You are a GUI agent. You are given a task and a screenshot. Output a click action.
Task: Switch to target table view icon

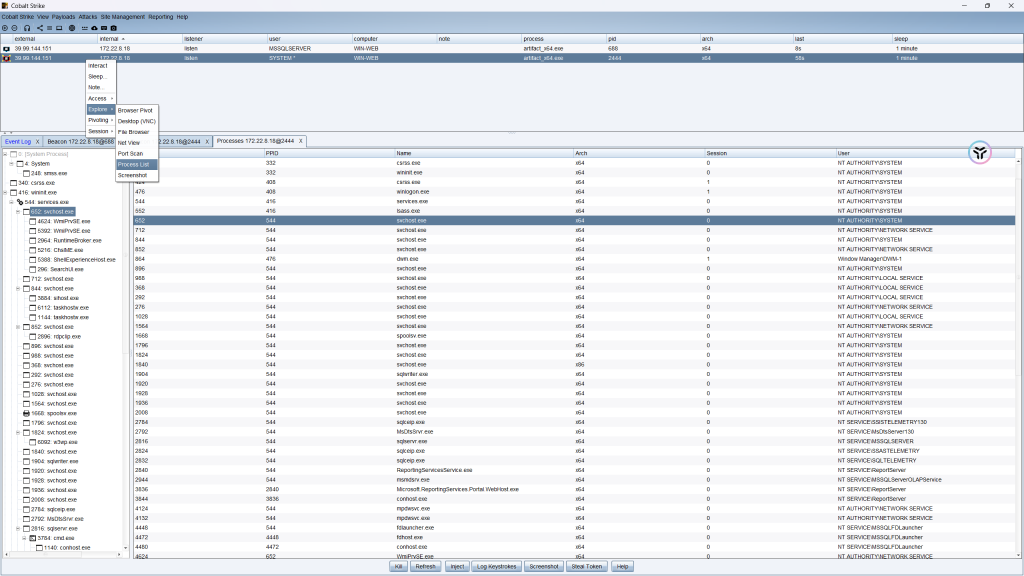tap(59, 28)
